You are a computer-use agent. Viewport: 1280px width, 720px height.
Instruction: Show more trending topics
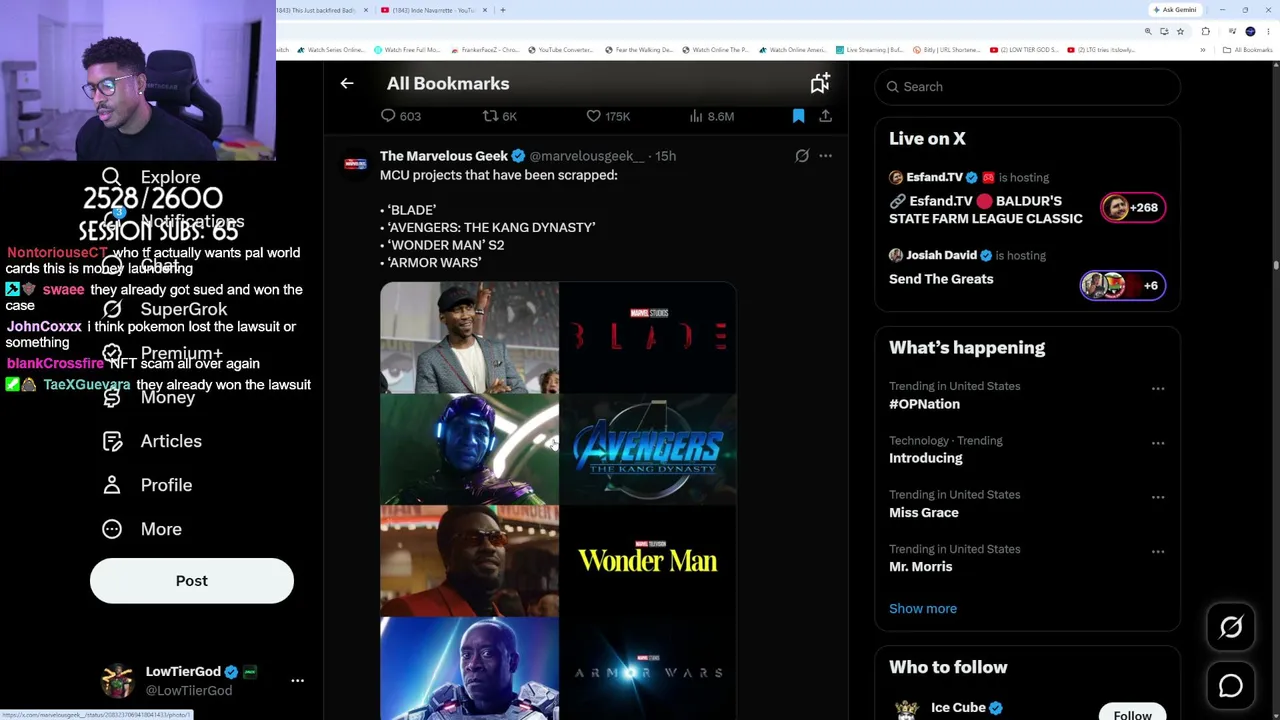pos(923,608)
